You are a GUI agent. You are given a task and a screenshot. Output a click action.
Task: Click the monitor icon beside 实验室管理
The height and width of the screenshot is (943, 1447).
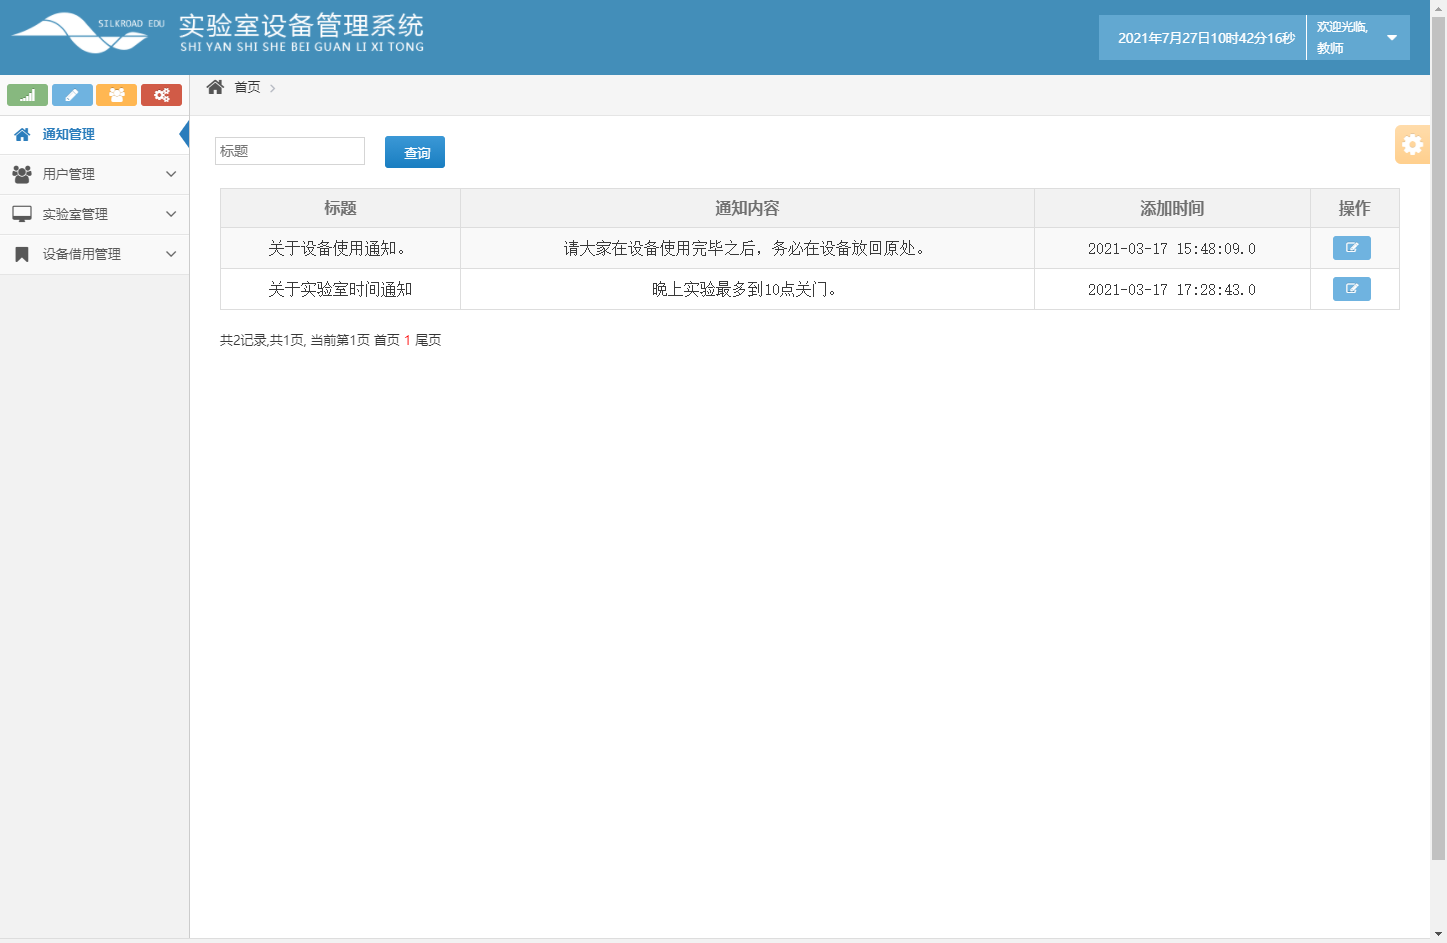click(21, 213)
